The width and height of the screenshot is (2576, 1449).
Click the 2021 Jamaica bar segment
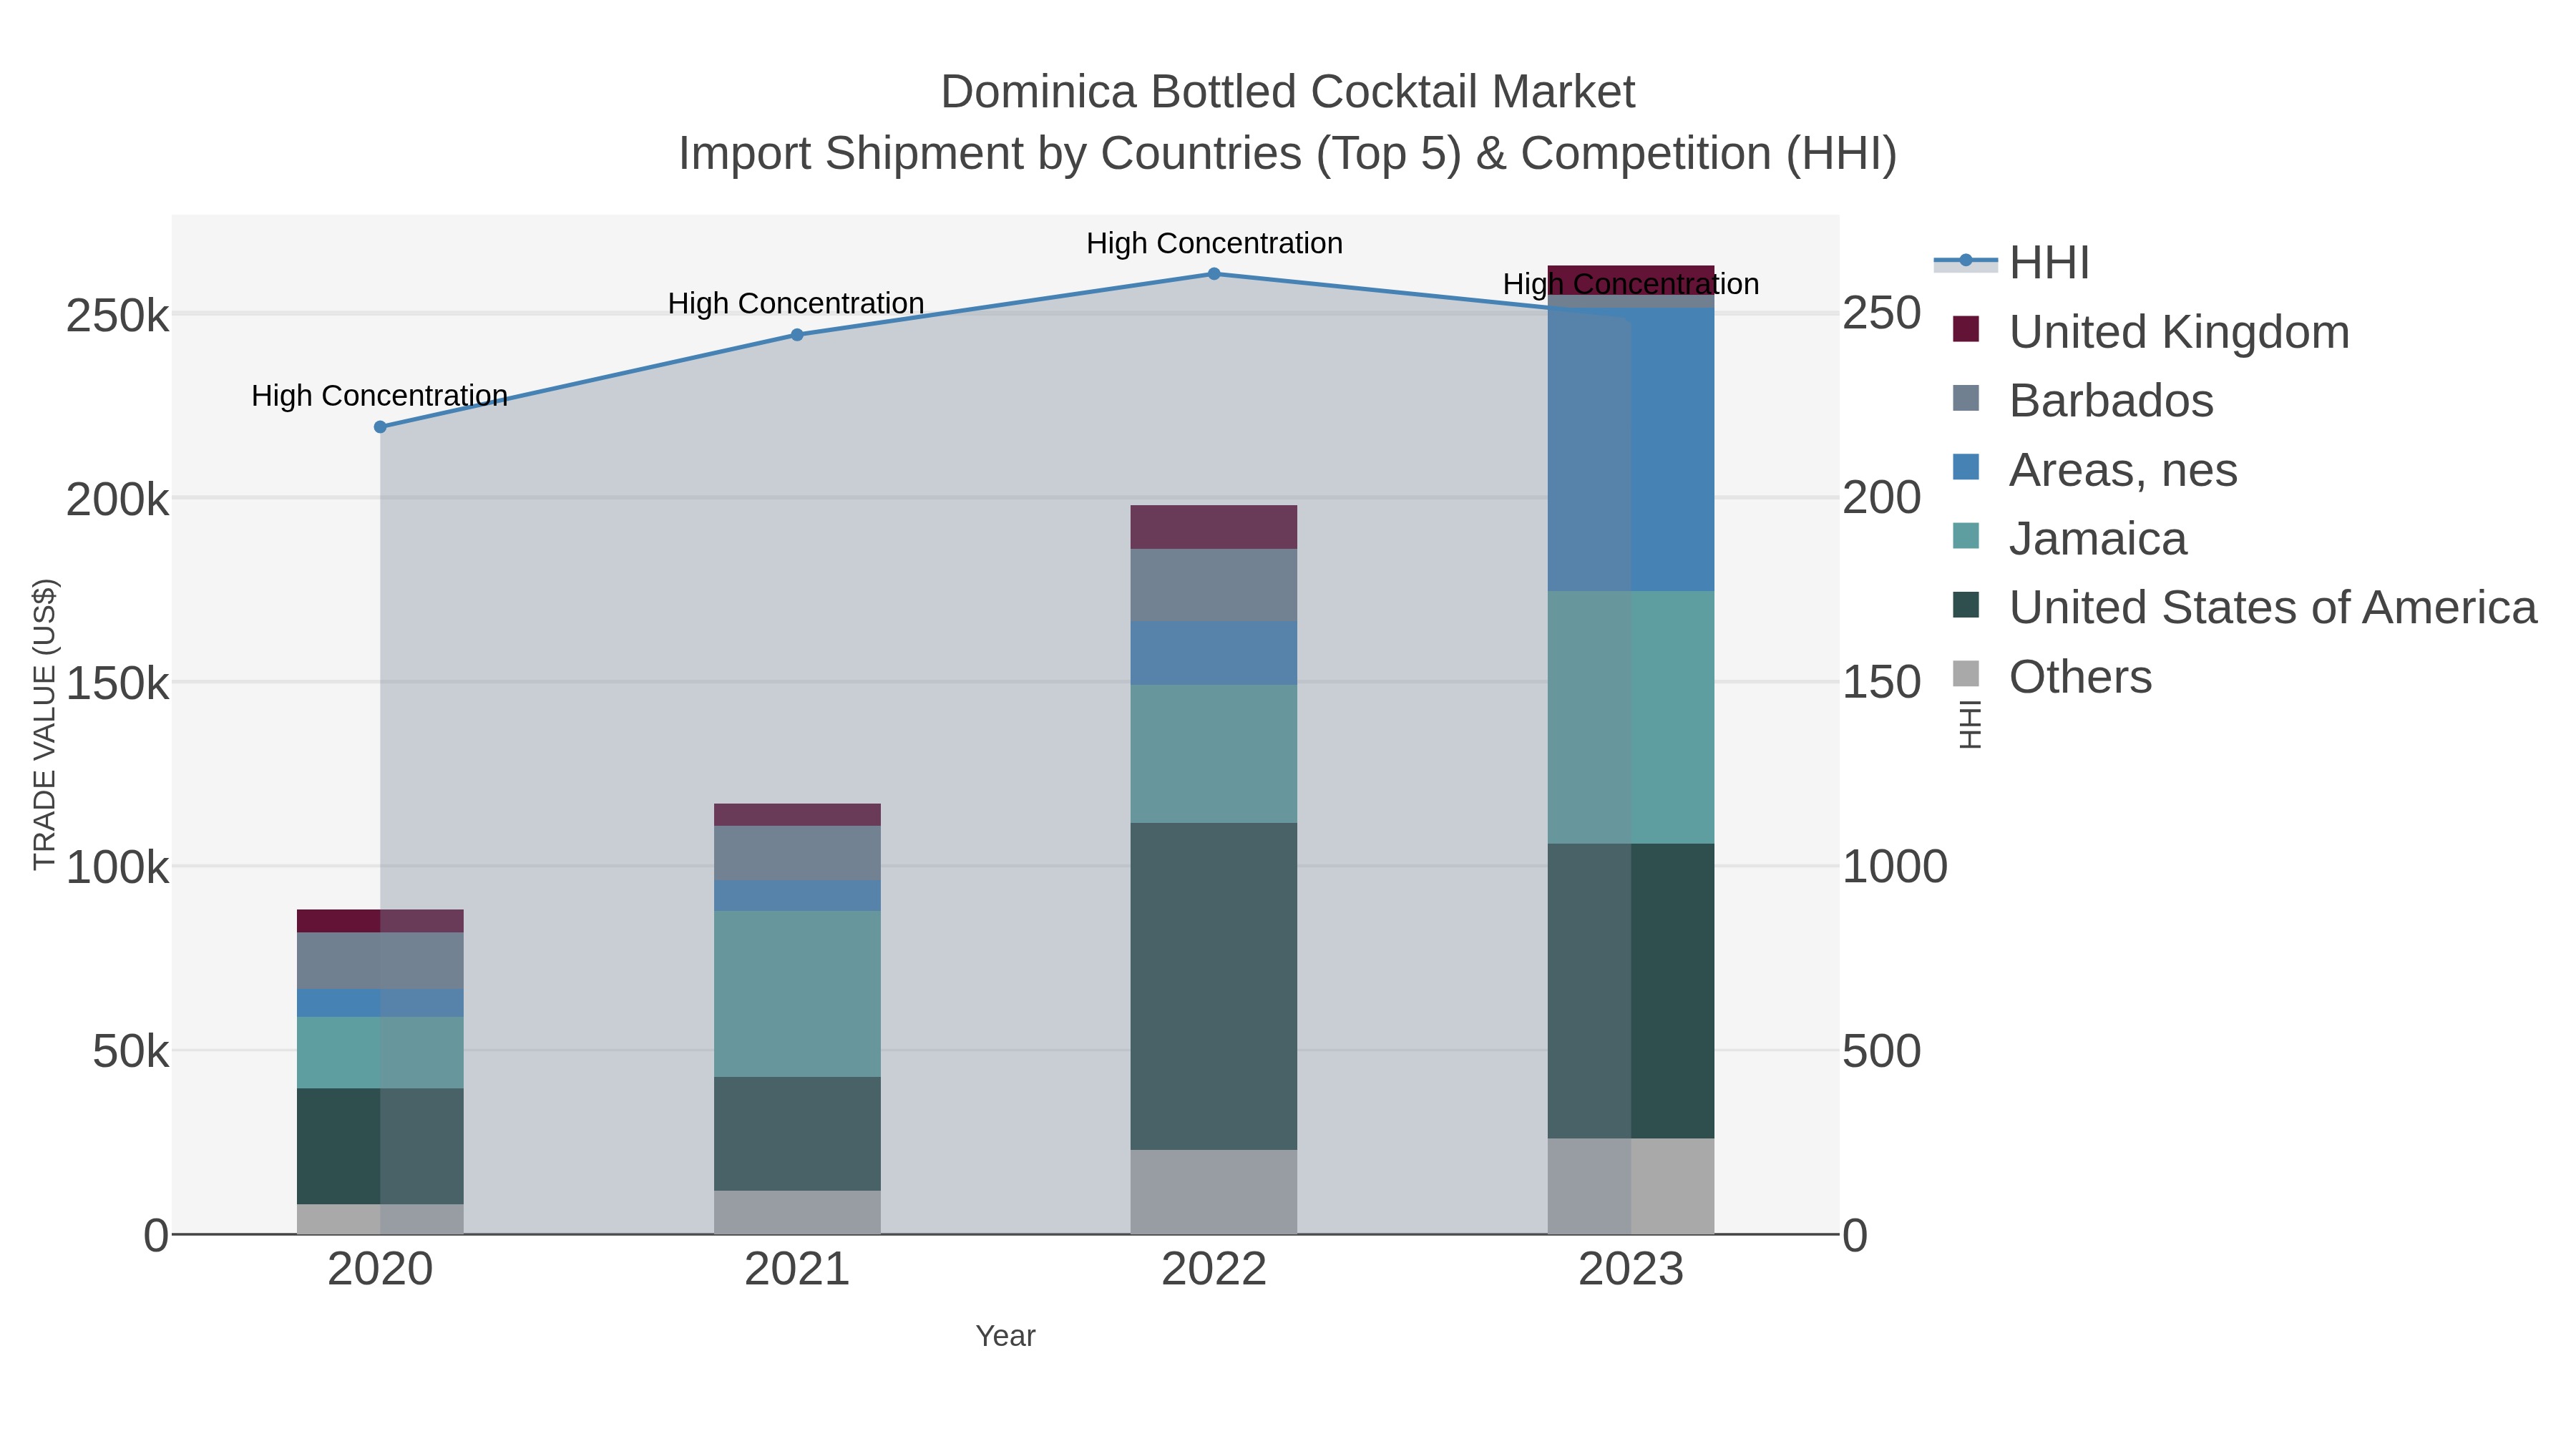[x=797, y=994]
